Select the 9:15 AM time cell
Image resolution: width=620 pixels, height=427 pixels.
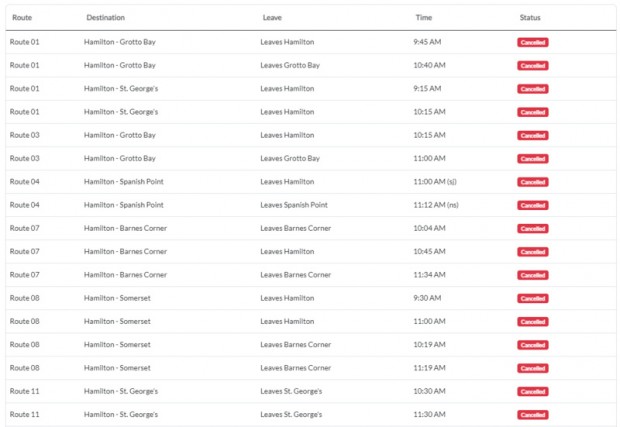[428, 88]
